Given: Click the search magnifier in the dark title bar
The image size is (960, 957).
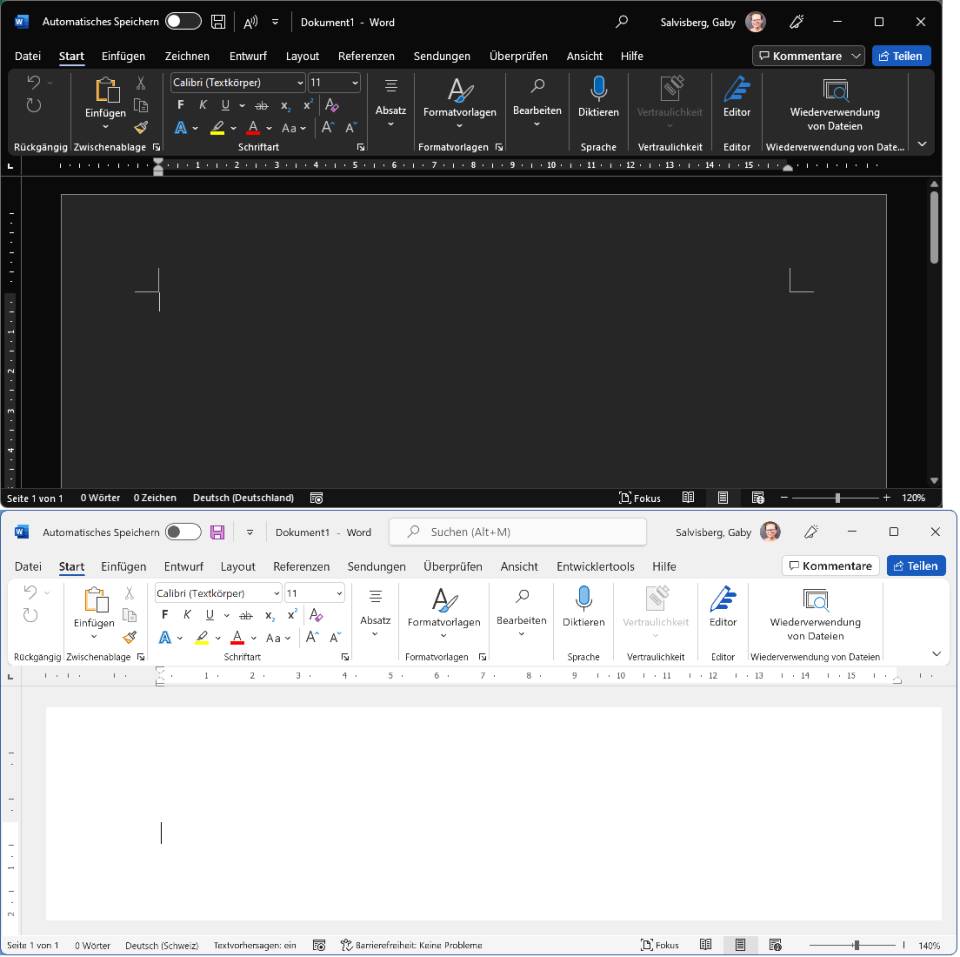Looking at the screenshot, I should [622, 22].
